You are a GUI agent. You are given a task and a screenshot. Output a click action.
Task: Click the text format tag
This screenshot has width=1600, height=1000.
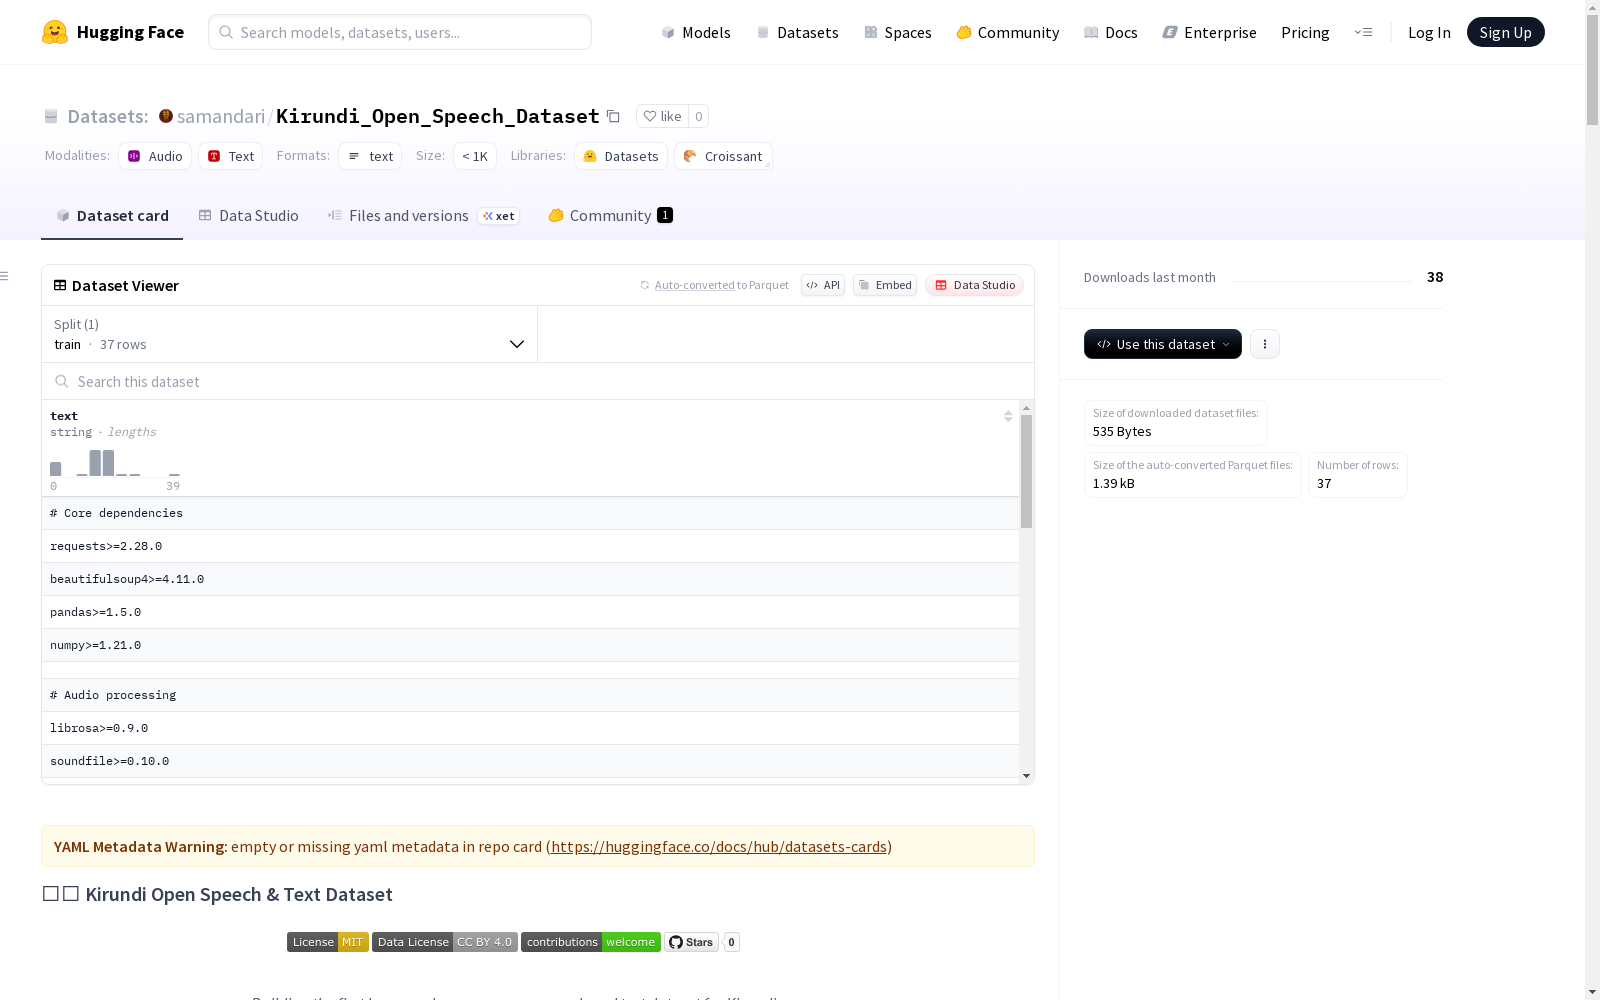(370, 156)
